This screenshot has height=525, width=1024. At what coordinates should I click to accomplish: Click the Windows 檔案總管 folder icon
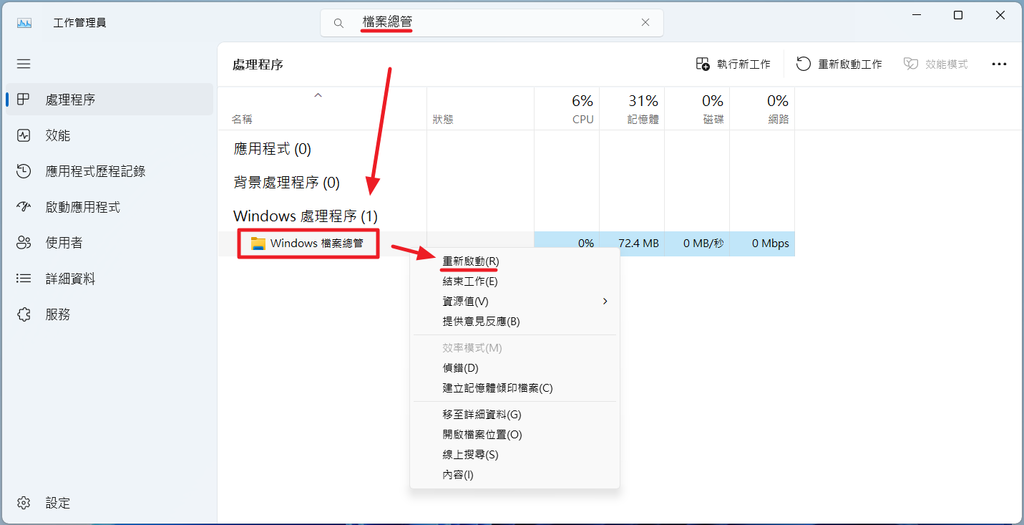click(x=259, y=244)
